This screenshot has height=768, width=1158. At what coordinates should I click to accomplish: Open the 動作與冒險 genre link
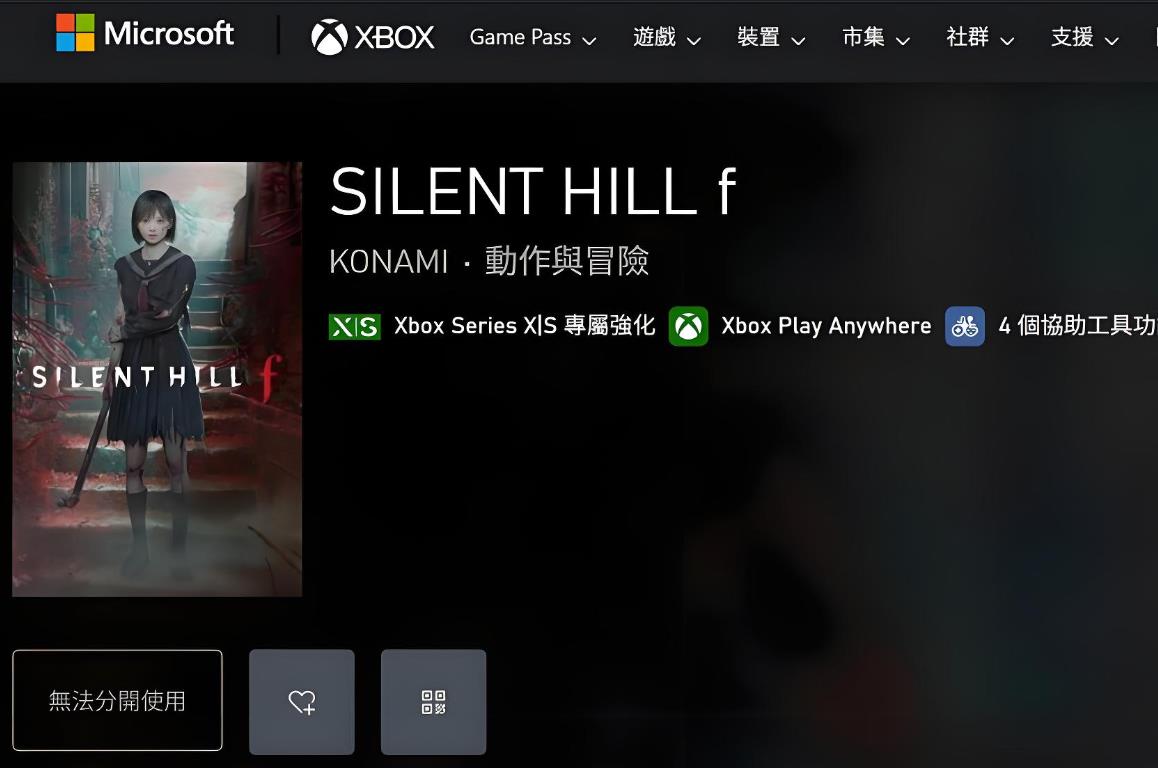(566, 261)
